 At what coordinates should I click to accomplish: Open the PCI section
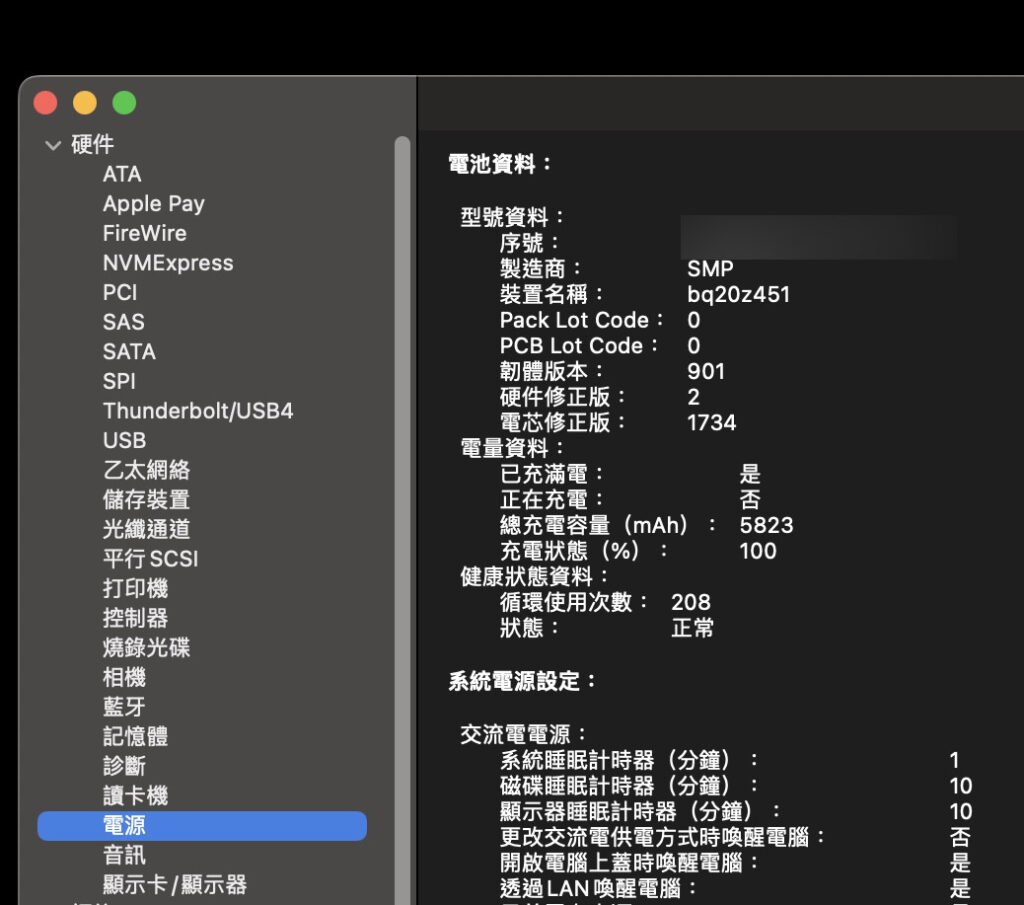click(120, 292)
